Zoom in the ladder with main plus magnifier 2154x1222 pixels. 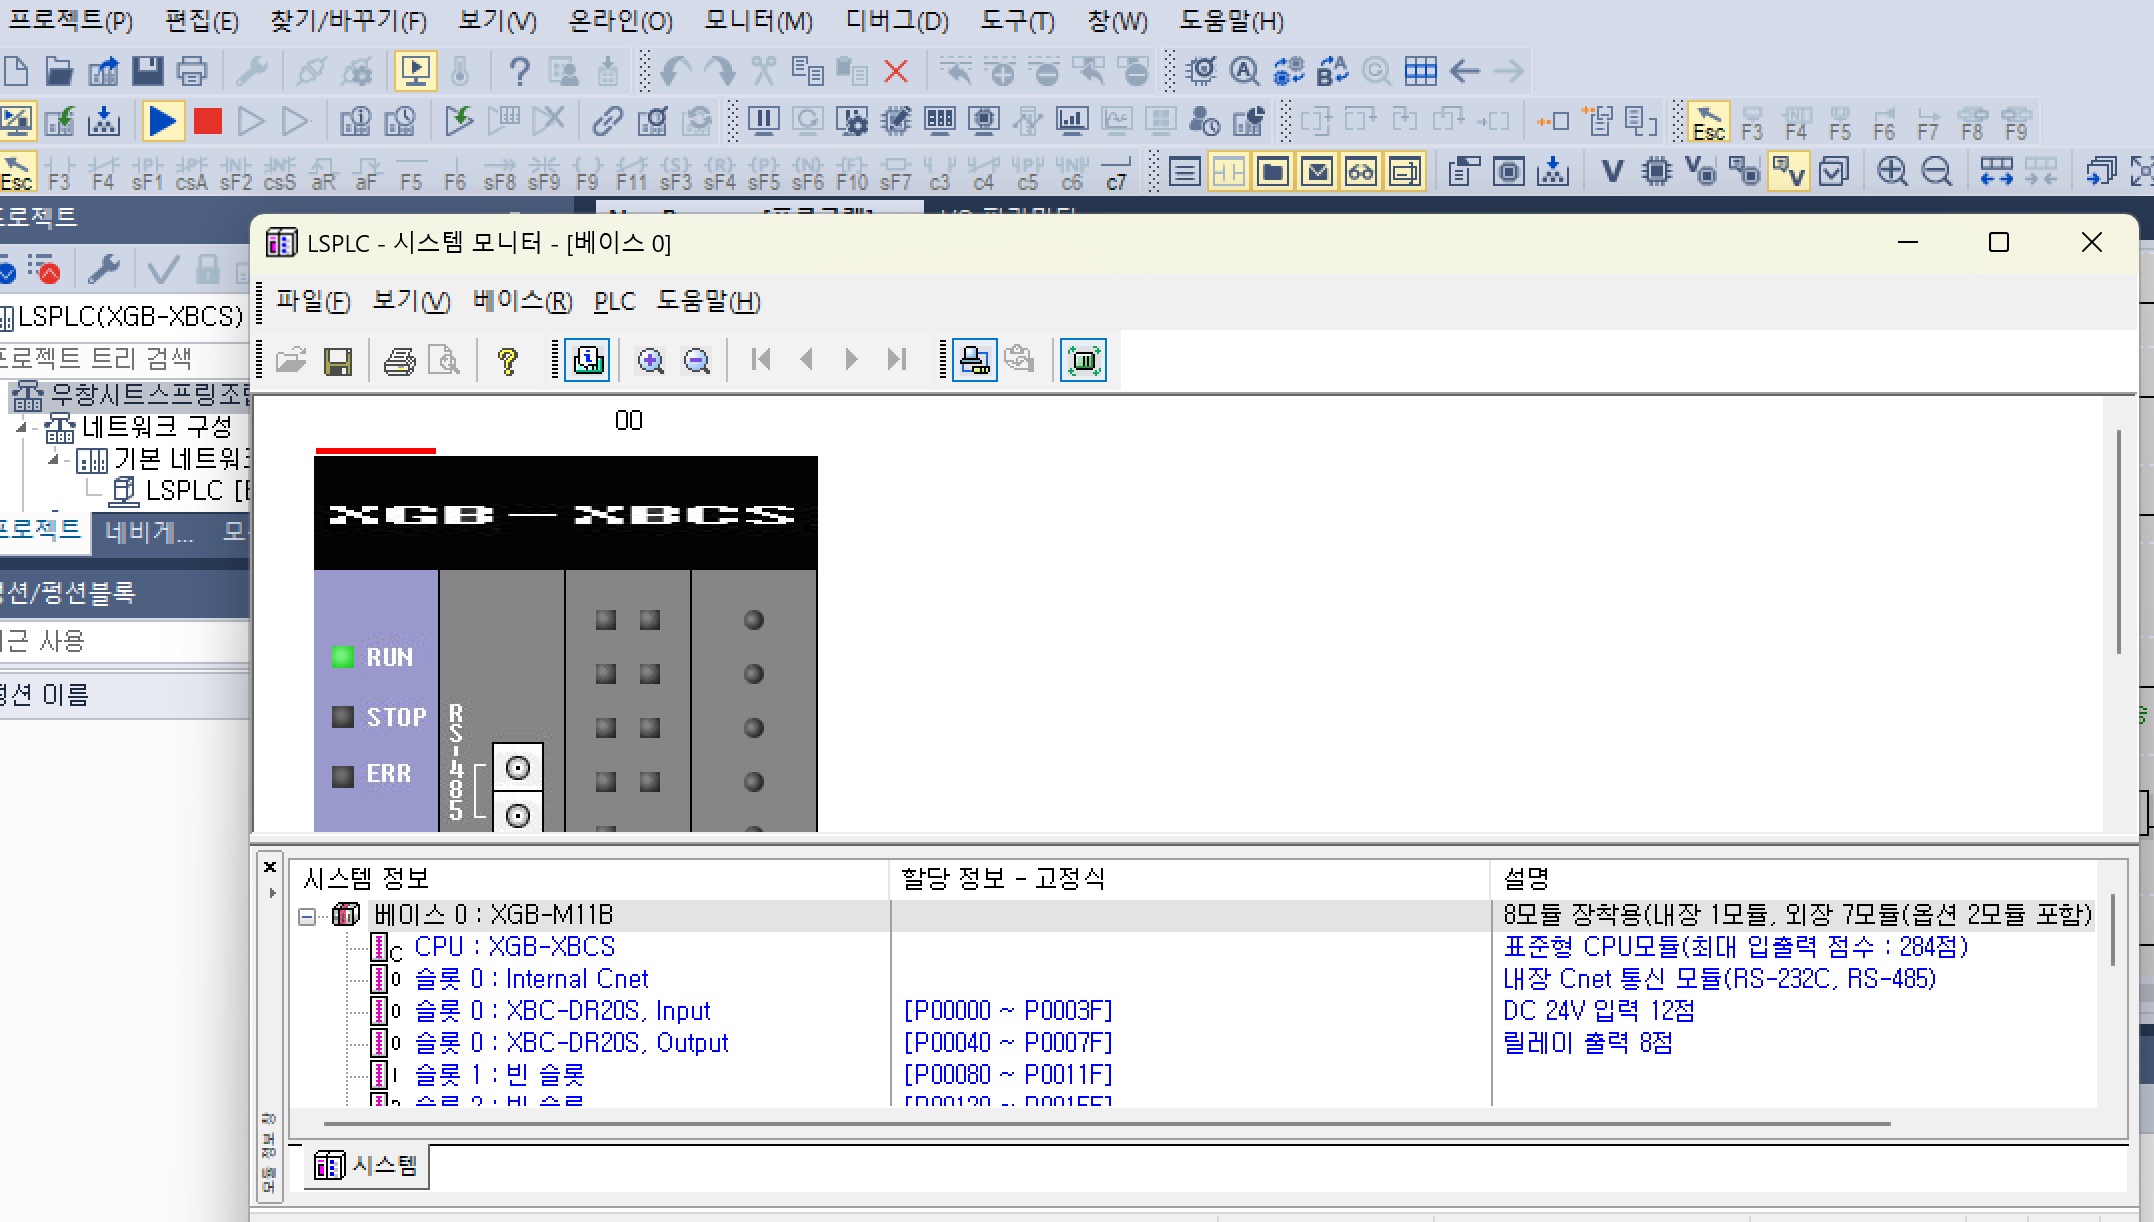pos(1891,172)
